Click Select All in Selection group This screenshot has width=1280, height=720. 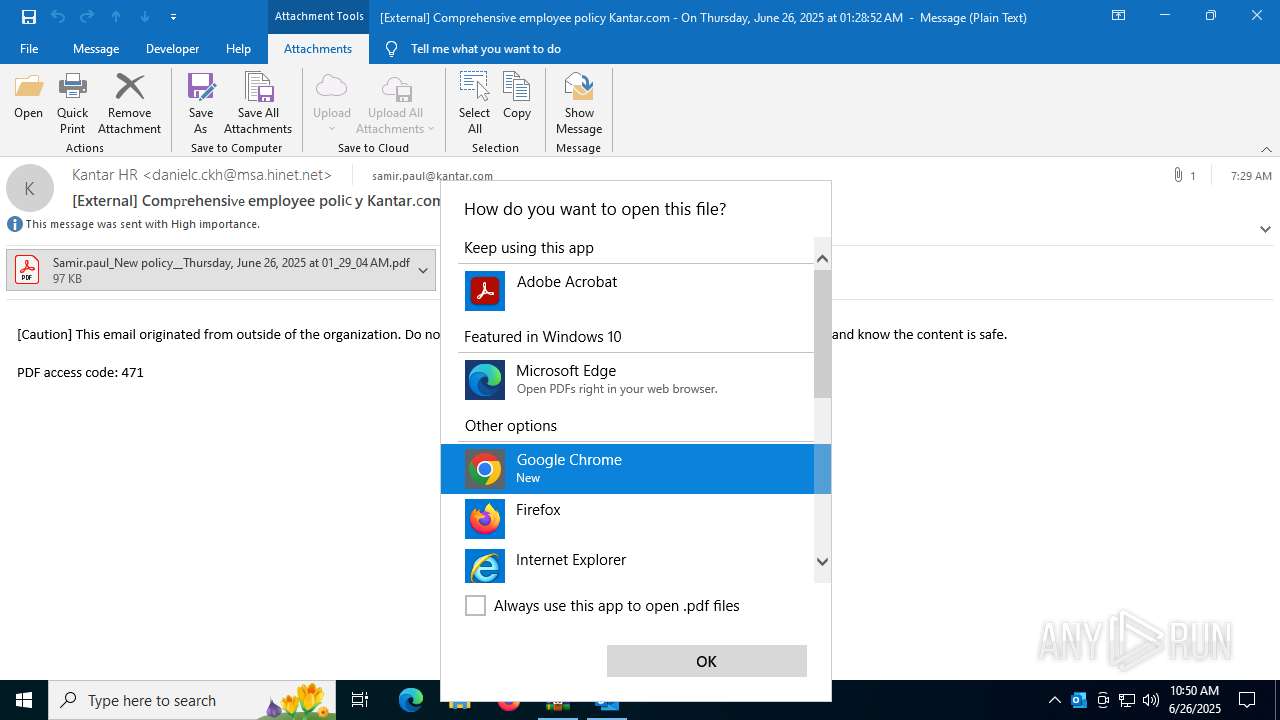474,103
